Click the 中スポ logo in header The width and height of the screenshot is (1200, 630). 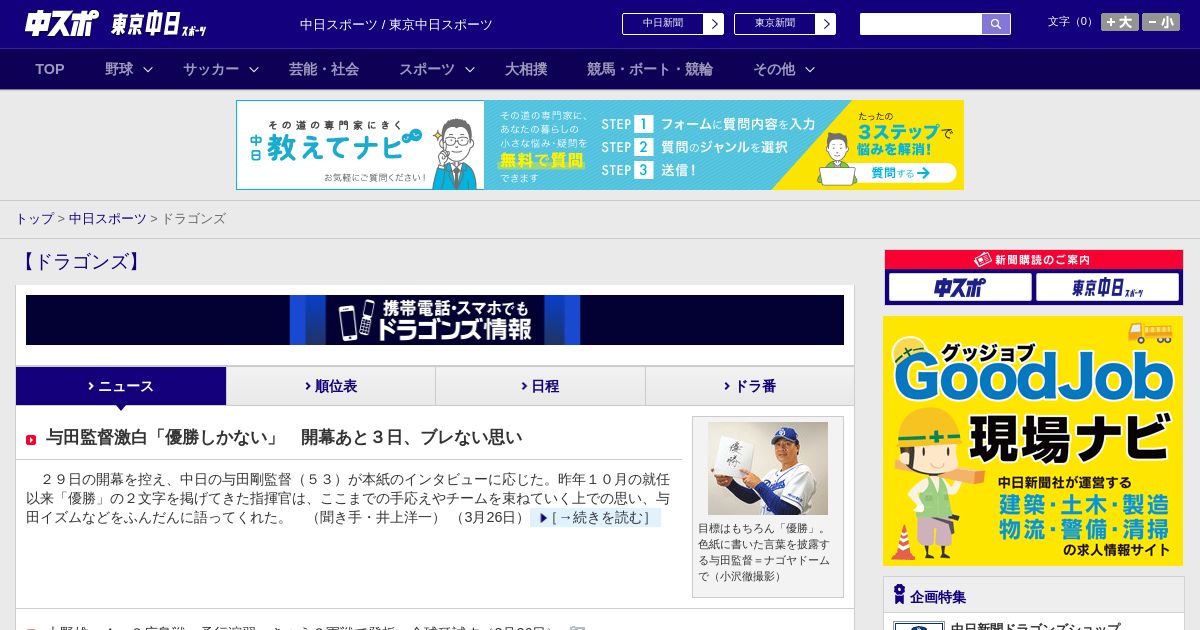[62, 23]
